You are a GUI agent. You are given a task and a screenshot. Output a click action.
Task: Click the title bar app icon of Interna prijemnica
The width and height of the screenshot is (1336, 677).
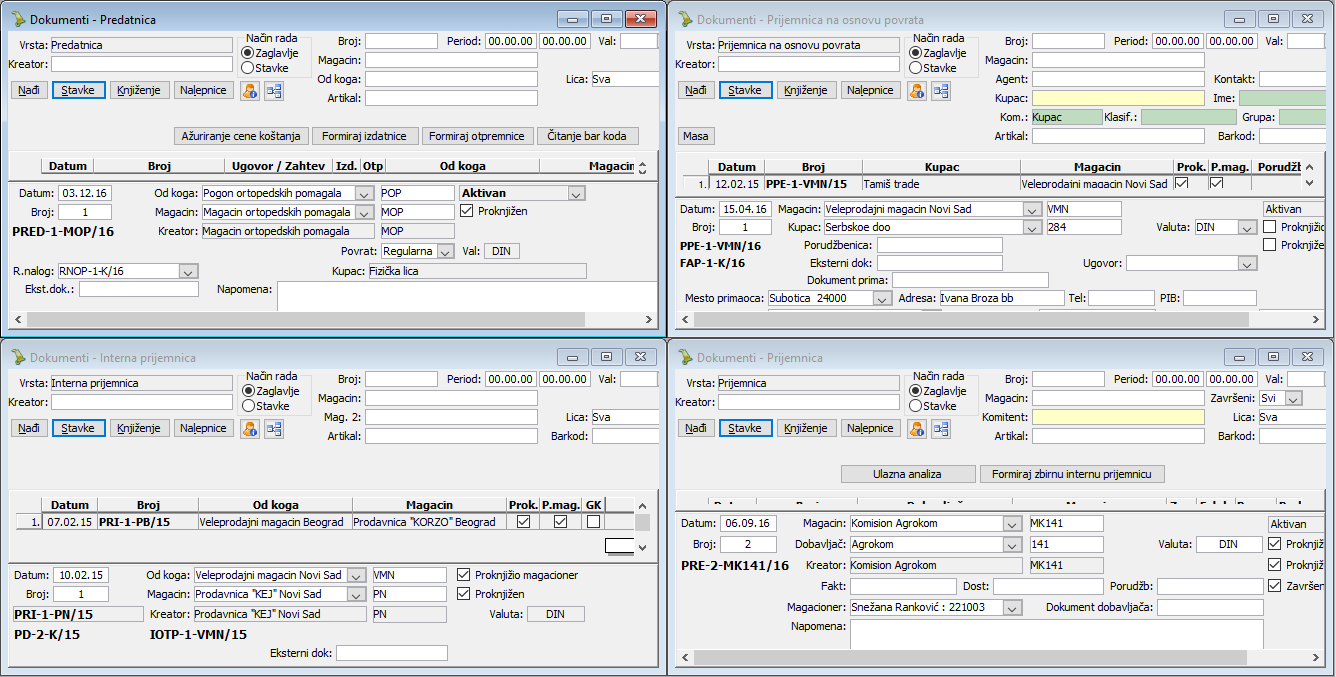point(18,357)
